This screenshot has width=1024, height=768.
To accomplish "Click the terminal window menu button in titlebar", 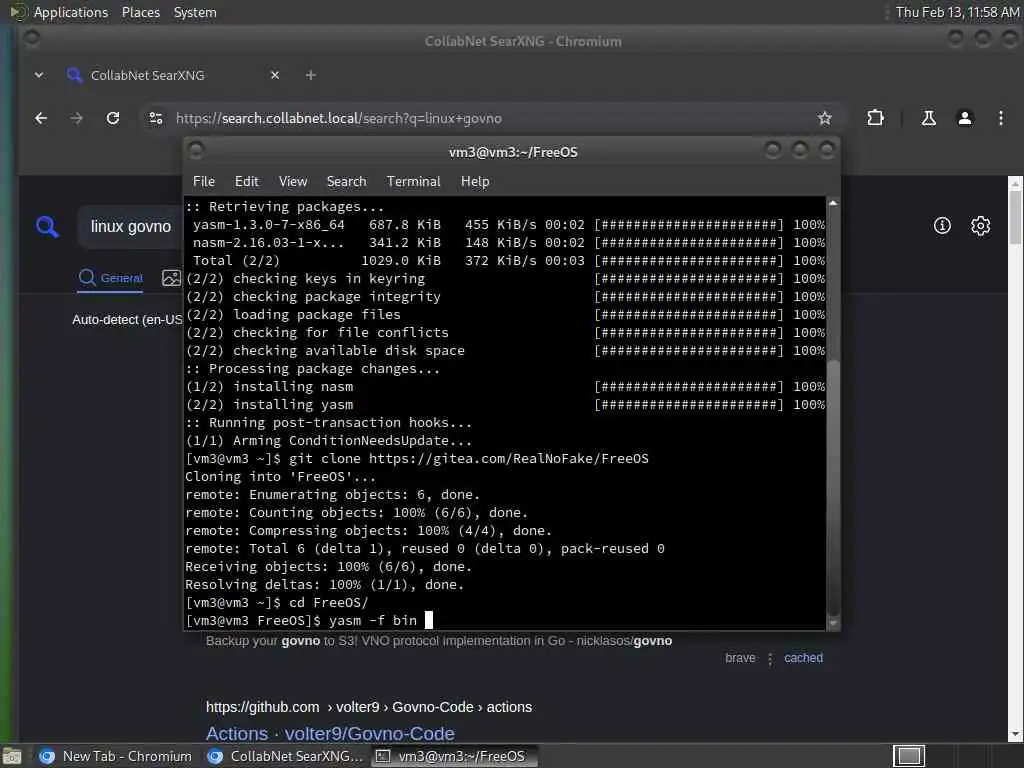I will coord(196,151).
